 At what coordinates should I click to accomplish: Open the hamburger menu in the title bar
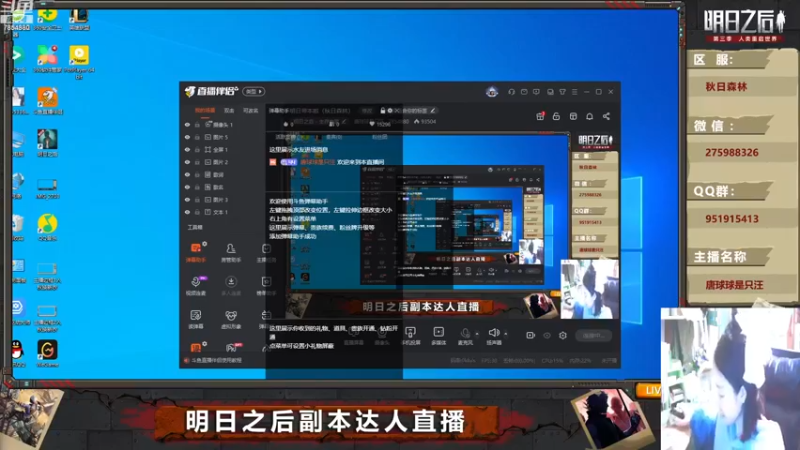pos(574,92)
